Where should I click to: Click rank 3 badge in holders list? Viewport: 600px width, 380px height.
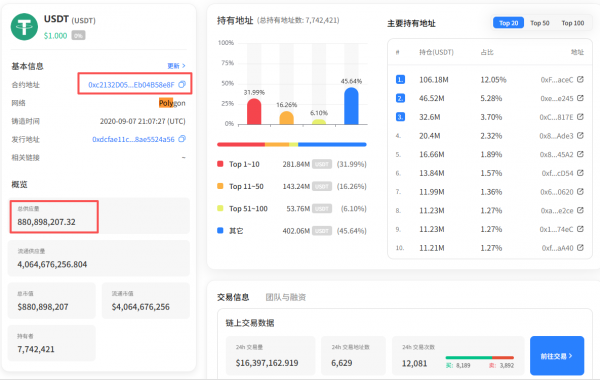tap(400, 117)
